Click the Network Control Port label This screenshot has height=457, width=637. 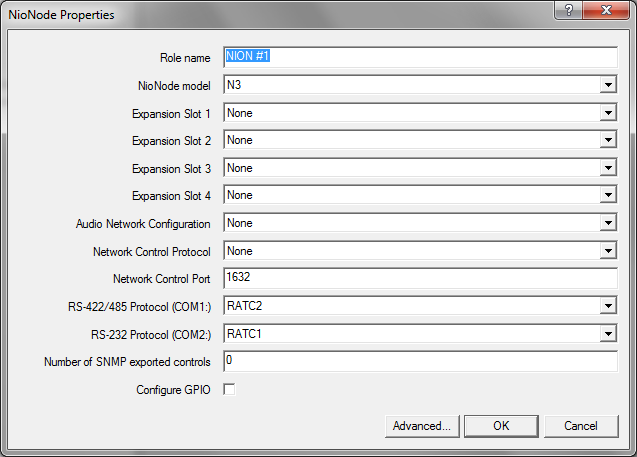tap(162, 279)
